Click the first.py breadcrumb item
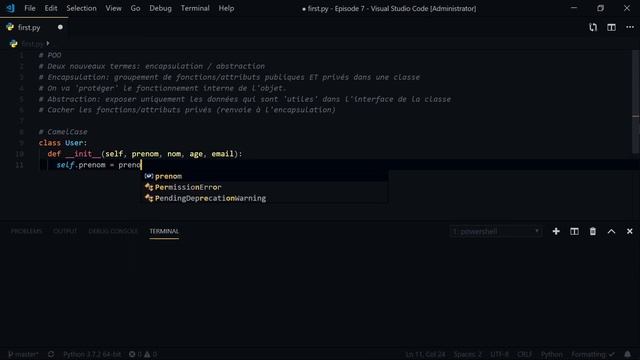Viewport: 640px width, 360px height. tap(32, 44)
